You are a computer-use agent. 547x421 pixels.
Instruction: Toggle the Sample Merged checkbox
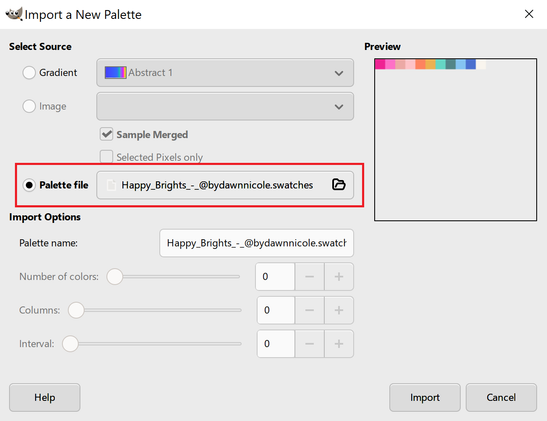pos(106,134)
